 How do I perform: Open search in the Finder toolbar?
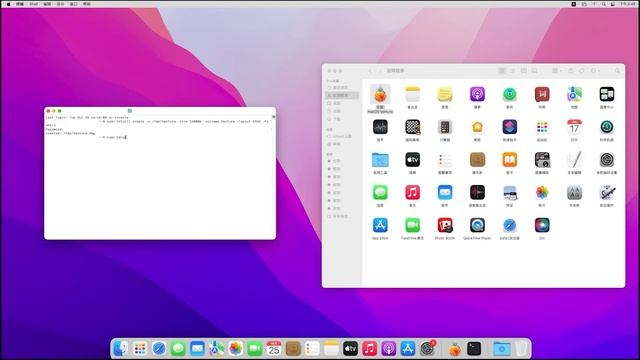point(617,71)
